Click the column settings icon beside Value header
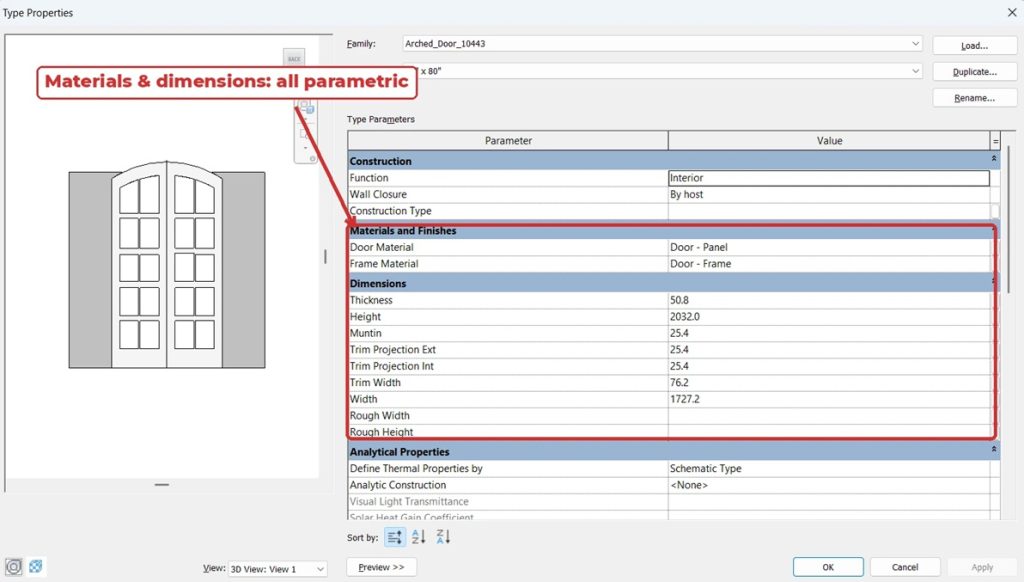 [x=995, y=140]
